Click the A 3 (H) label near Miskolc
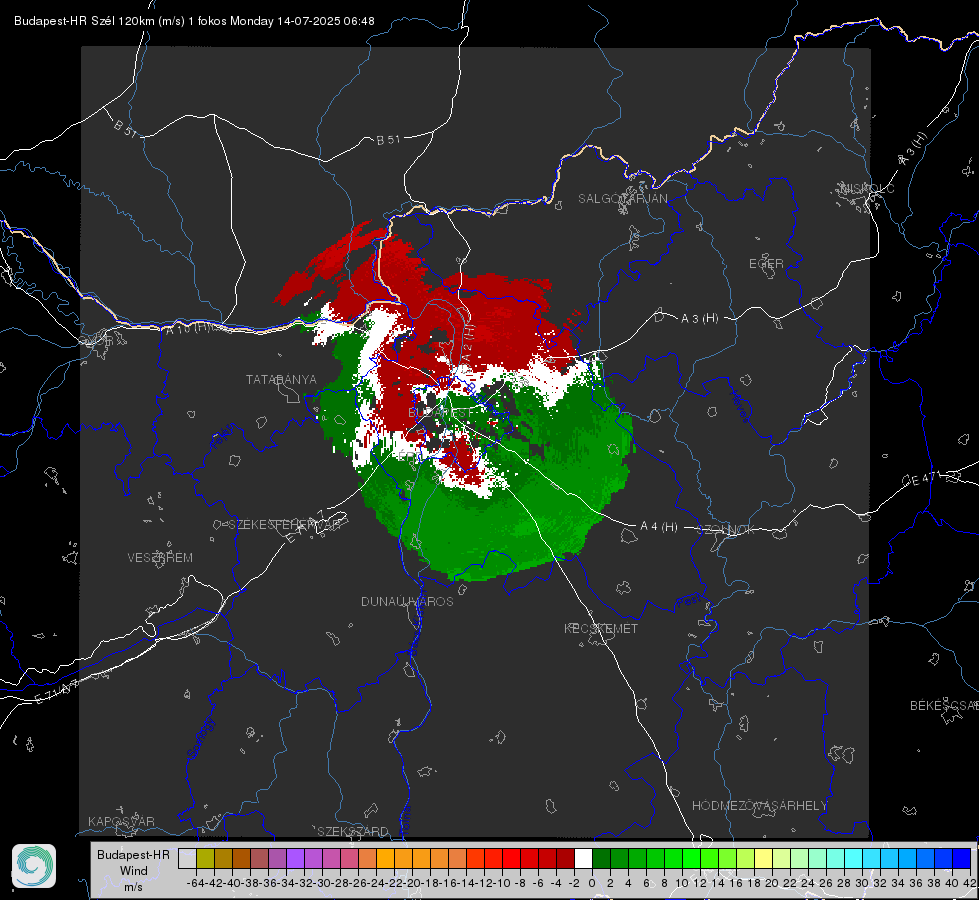This screenshot has height=900, width=979. click(x=913, y=149)
